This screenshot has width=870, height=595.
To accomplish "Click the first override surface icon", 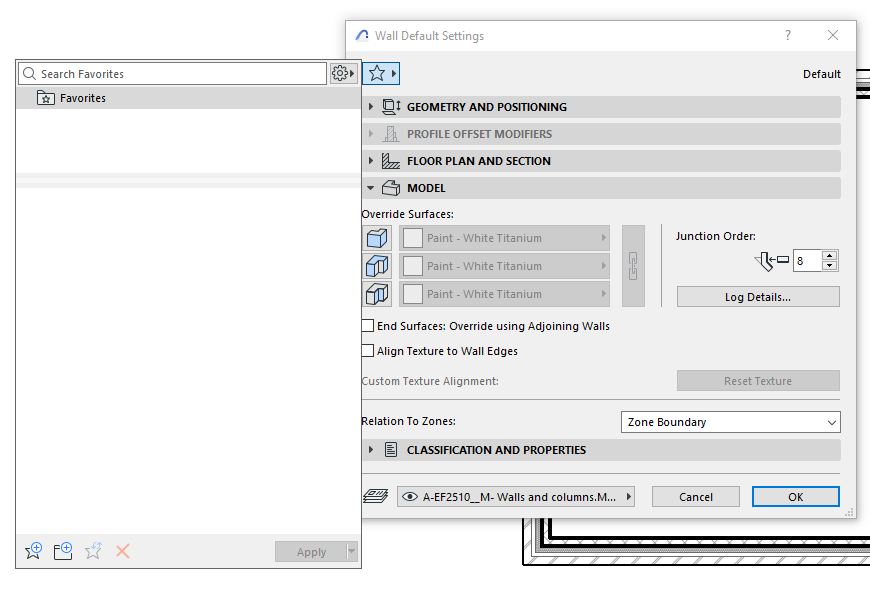I will click(377, 238).
